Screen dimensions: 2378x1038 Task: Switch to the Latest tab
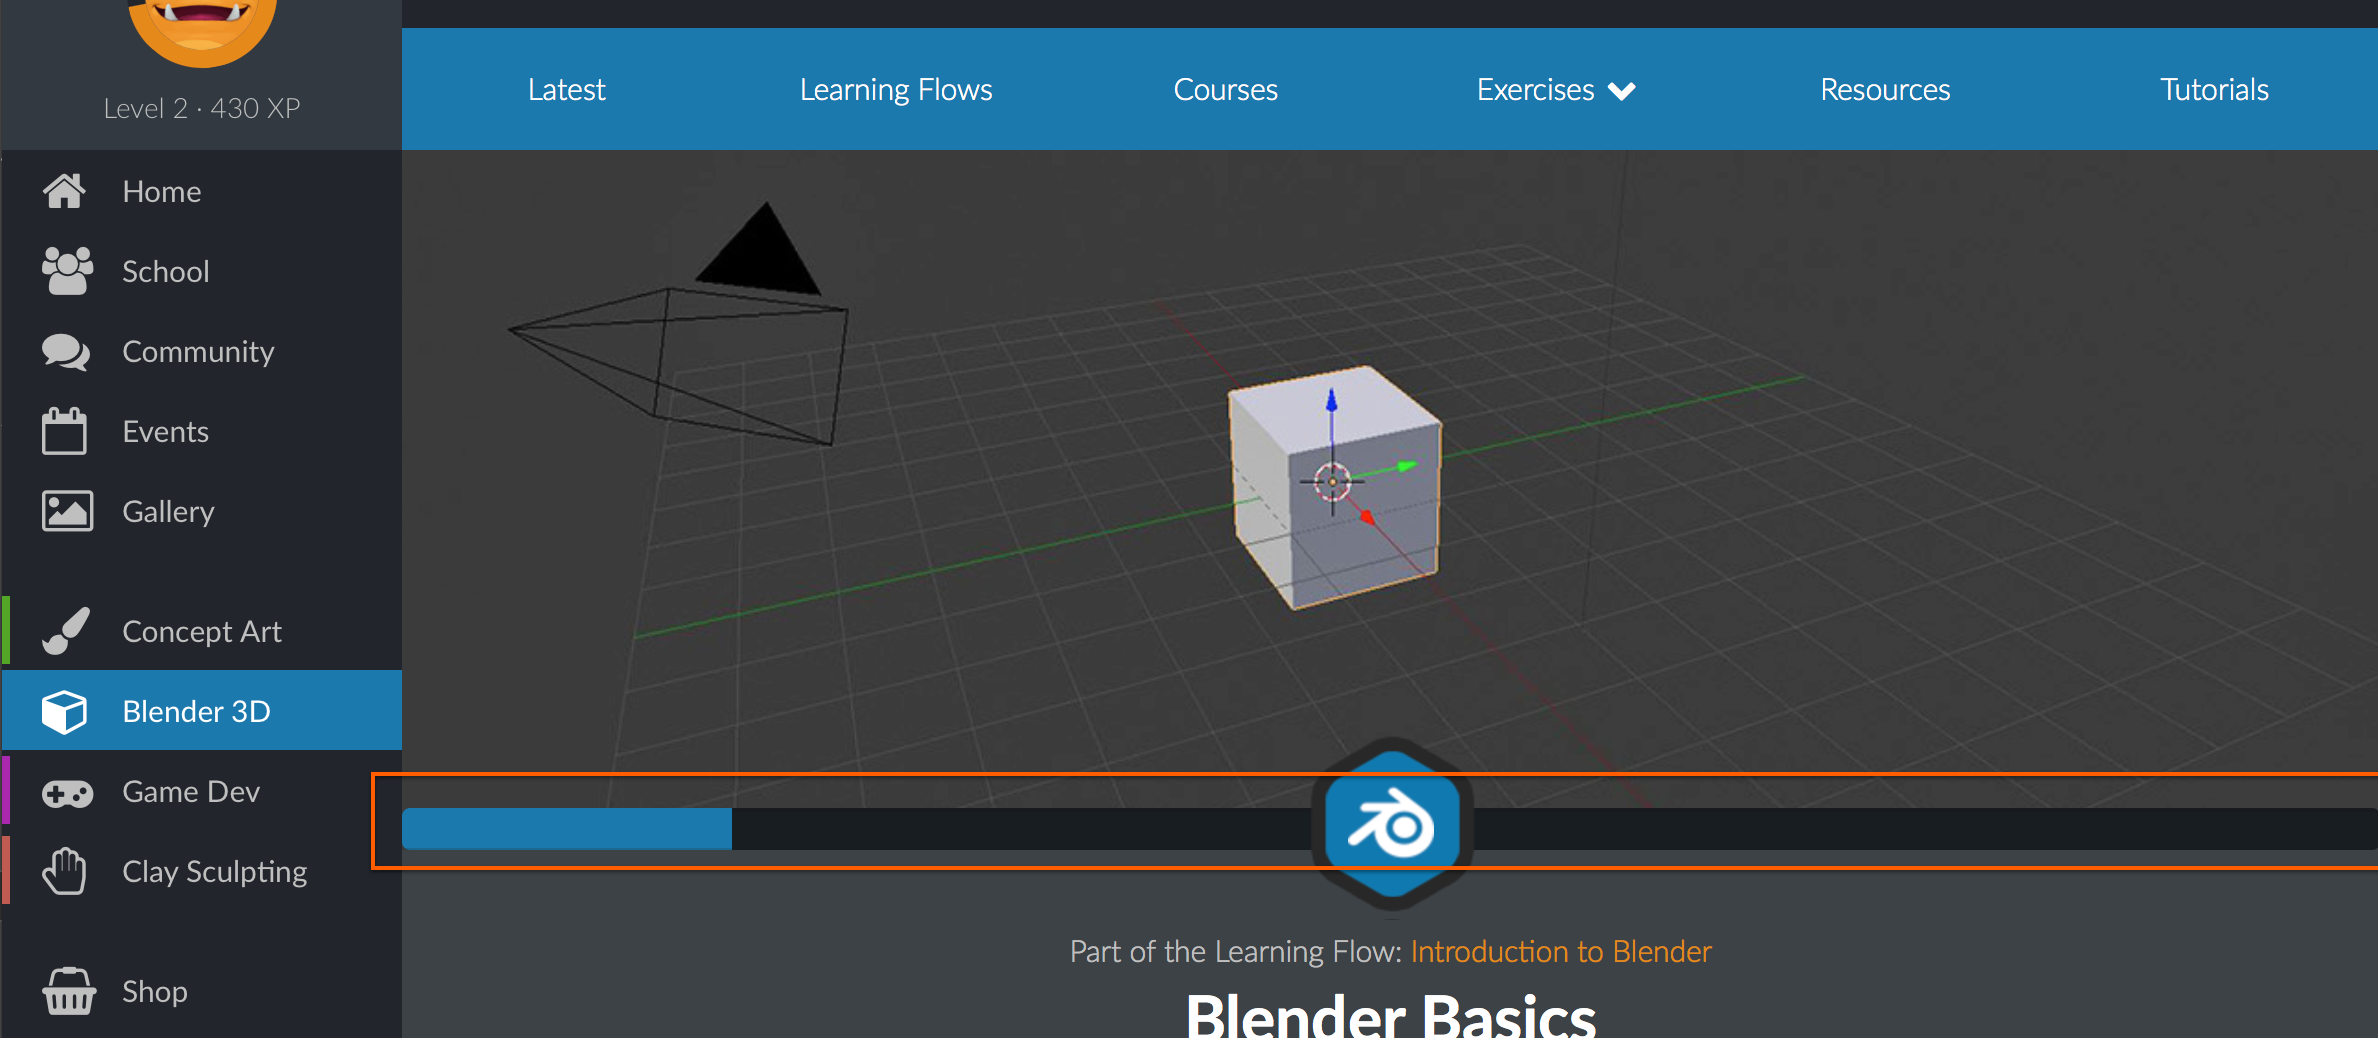pyautogui.click(x=566, y=89)
